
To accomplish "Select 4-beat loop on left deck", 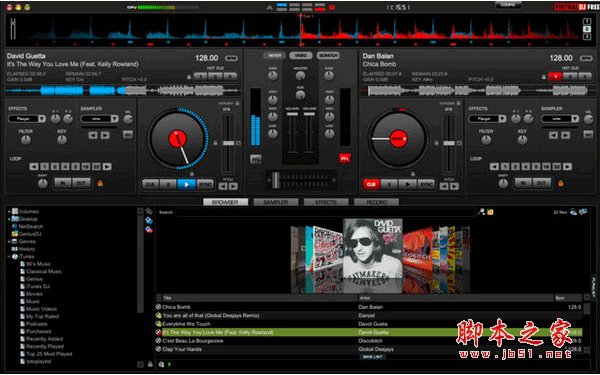I will [x=65, y=166].
